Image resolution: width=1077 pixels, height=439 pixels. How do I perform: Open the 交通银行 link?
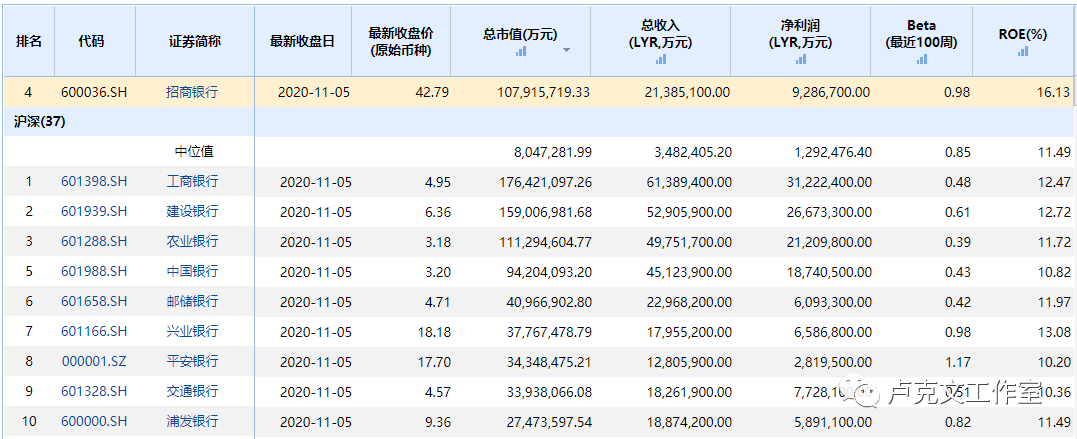coord(192,391)
